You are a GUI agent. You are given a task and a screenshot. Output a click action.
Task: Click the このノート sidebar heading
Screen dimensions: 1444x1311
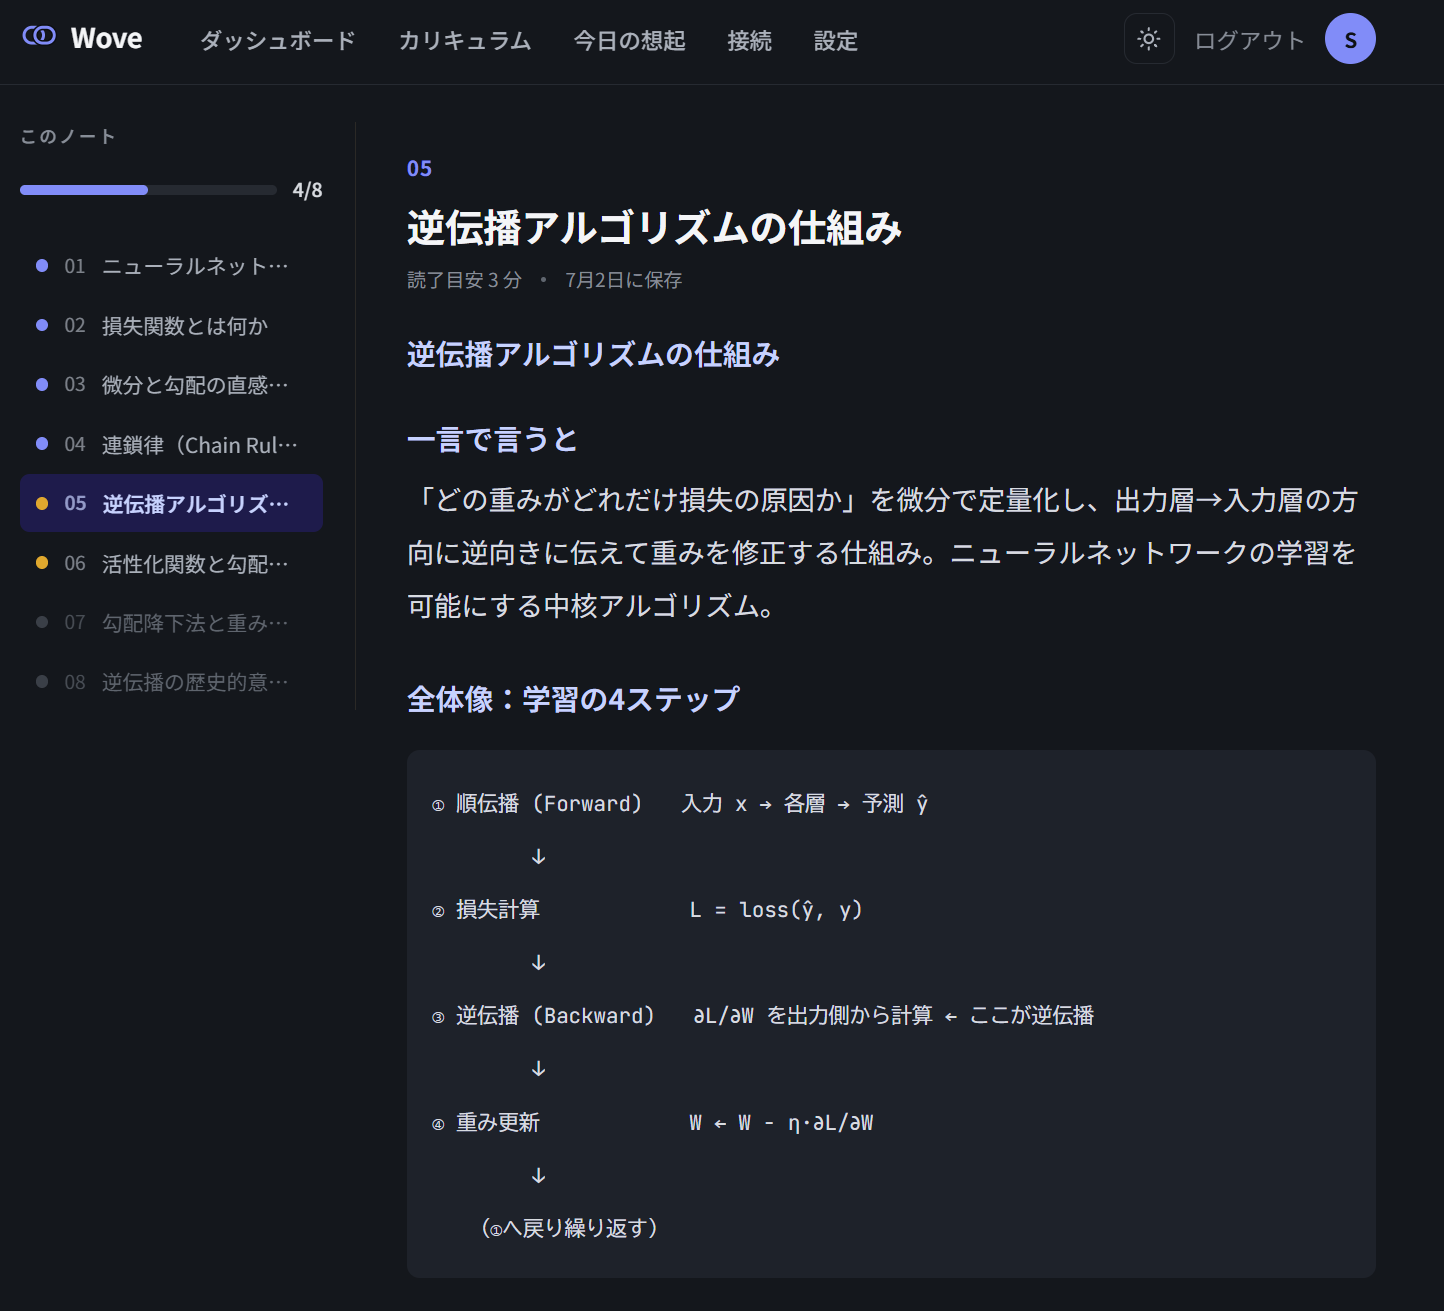point(68,136)
